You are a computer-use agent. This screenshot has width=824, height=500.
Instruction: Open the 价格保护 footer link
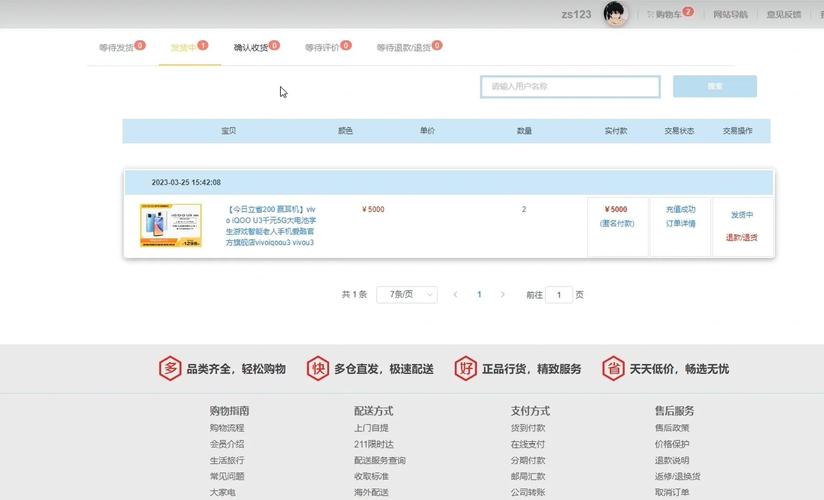pos(672,444)
